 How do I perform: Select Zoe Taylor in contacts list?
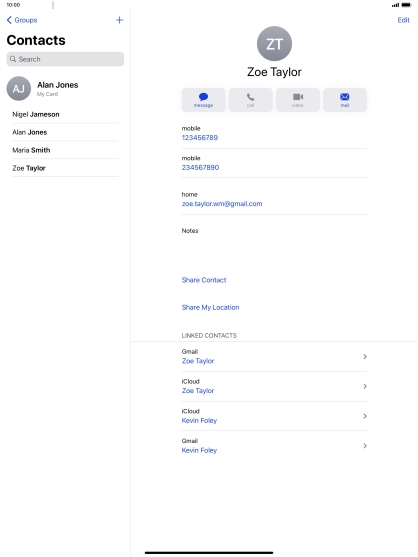[65, 168]
